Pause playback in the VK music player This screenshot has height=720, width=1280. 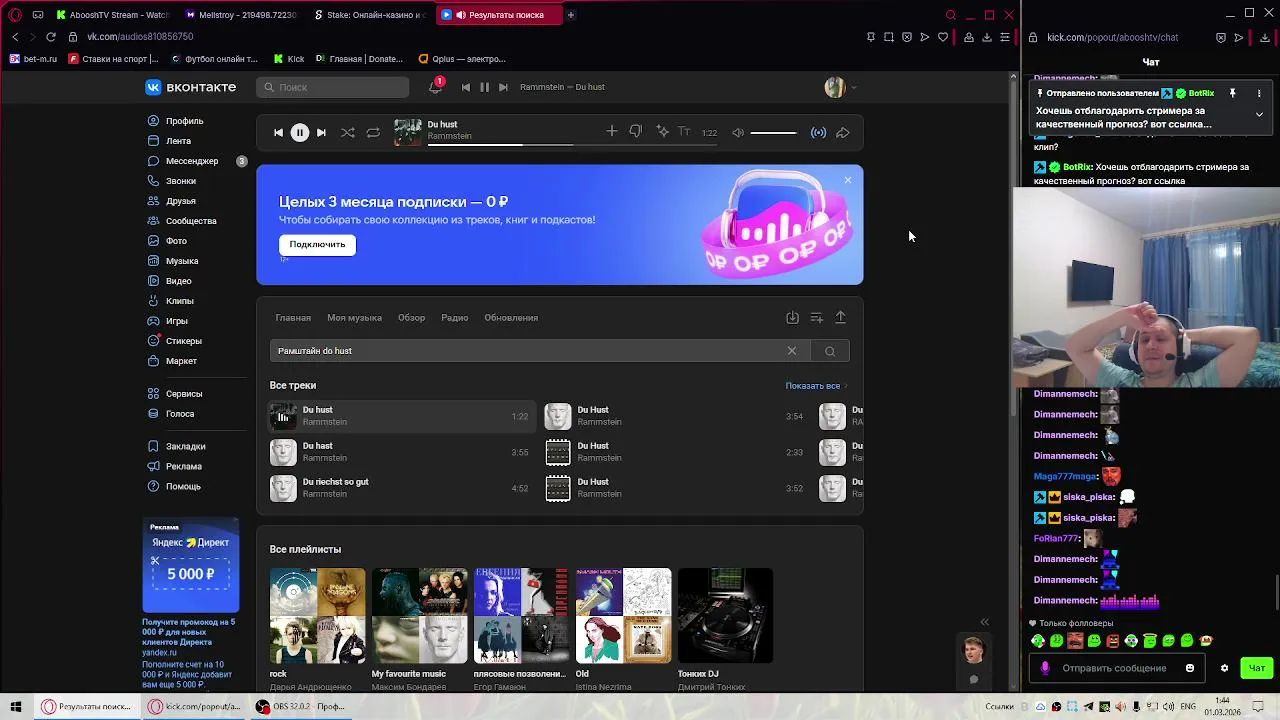coord(299,132)
